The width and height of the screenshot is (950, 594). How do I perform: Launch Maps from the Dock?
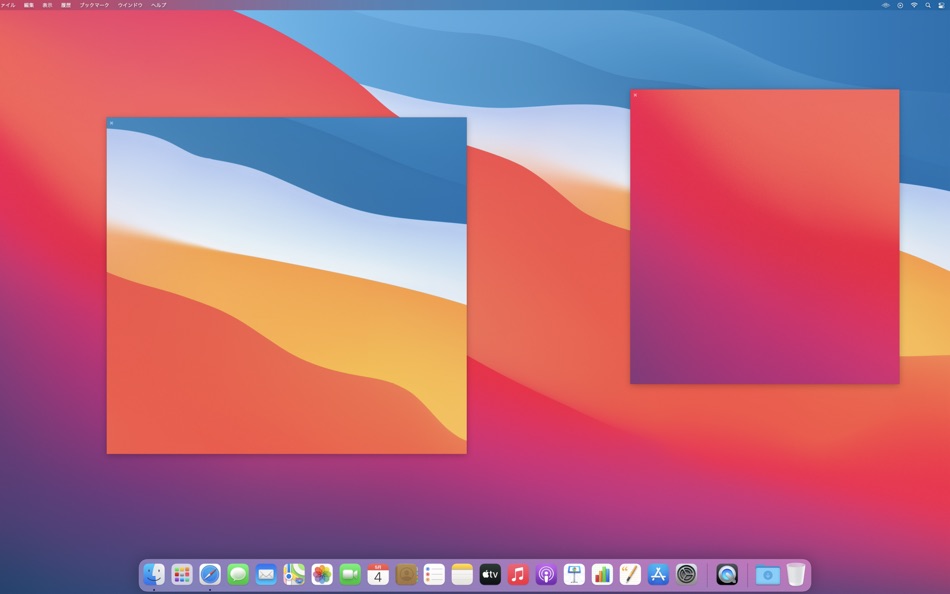294,574
